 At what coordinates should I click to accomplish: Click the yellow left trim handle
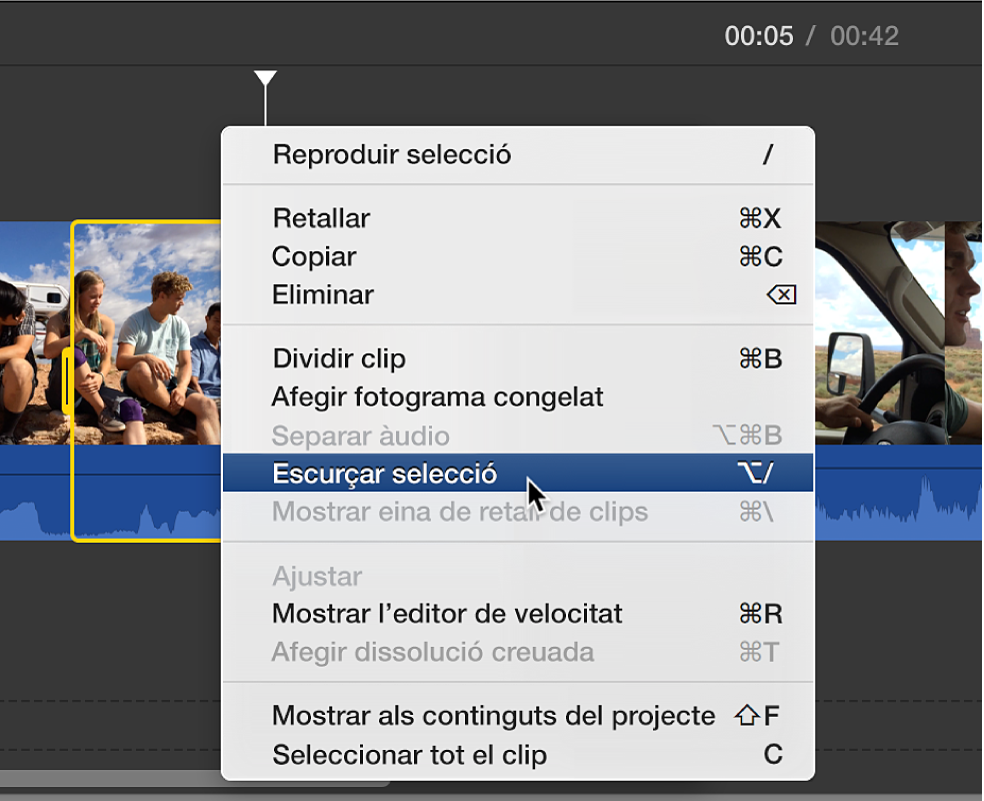(67, 380)
